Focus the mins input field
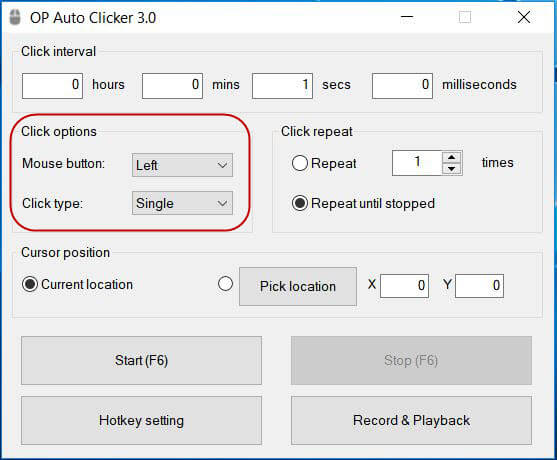The image size is (557, 460). tap(172, 86)
